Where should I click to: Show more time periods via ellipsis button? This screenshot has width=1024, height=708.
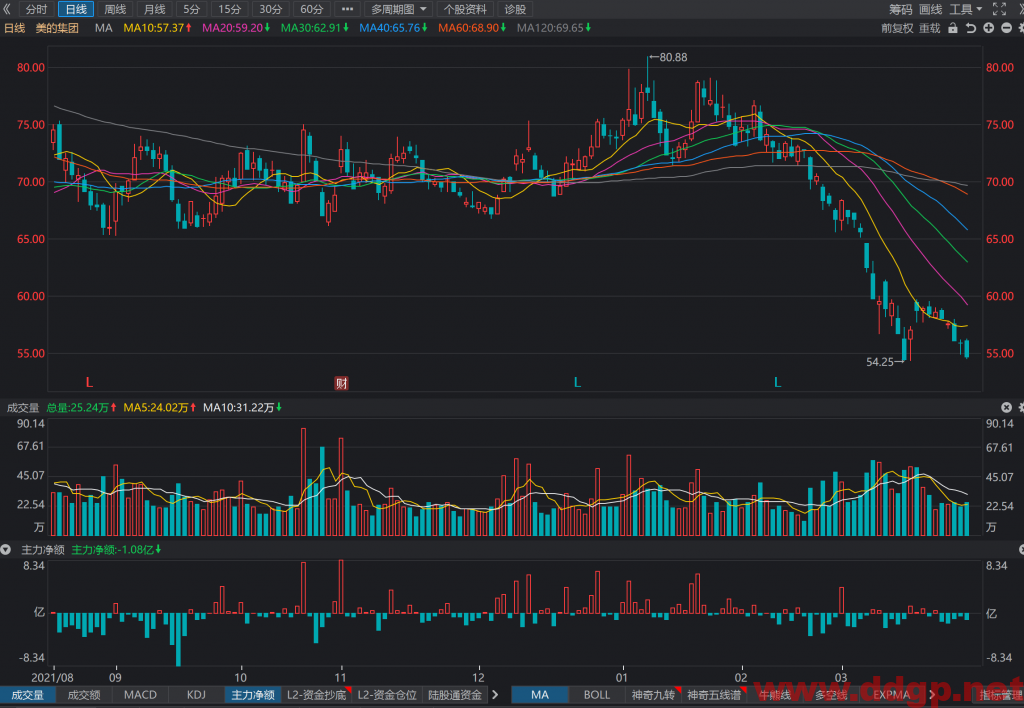pyautogui.click(x=347, y=9)
